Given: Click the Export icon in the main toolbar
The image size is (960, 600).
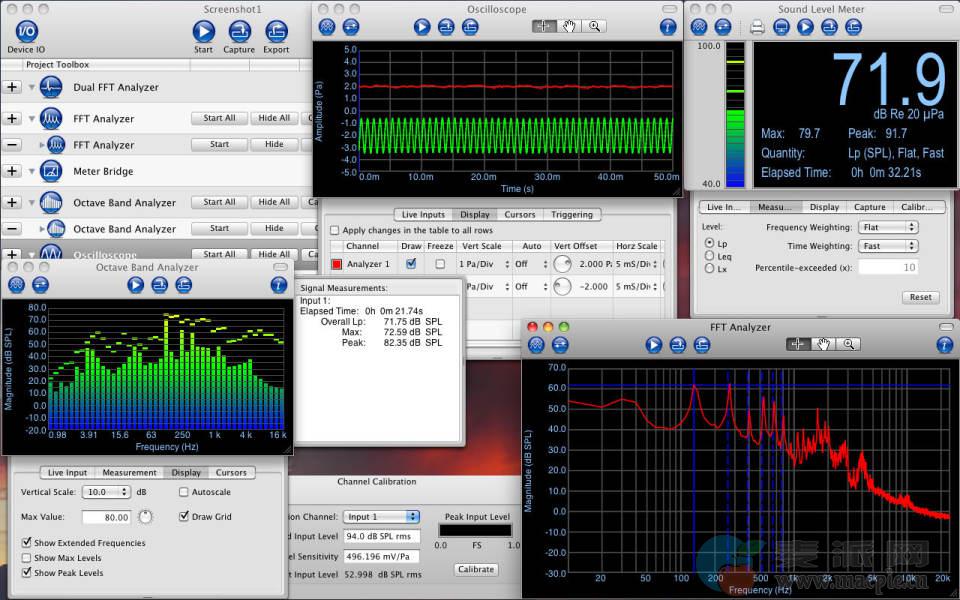Looking at the screenshot, I should [x=276, y=30].
